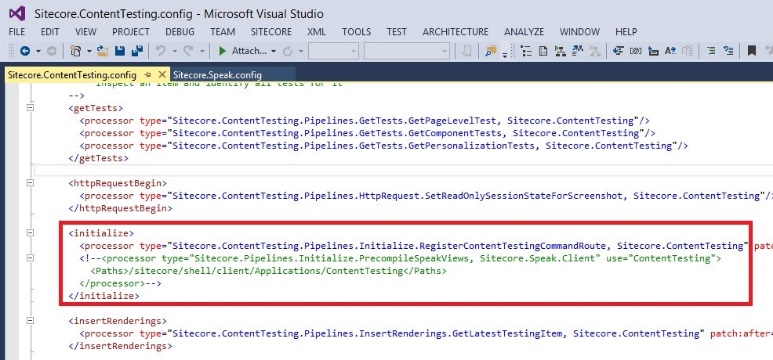Click the Find in Files folder-magnifier icon

coord(491,51)
